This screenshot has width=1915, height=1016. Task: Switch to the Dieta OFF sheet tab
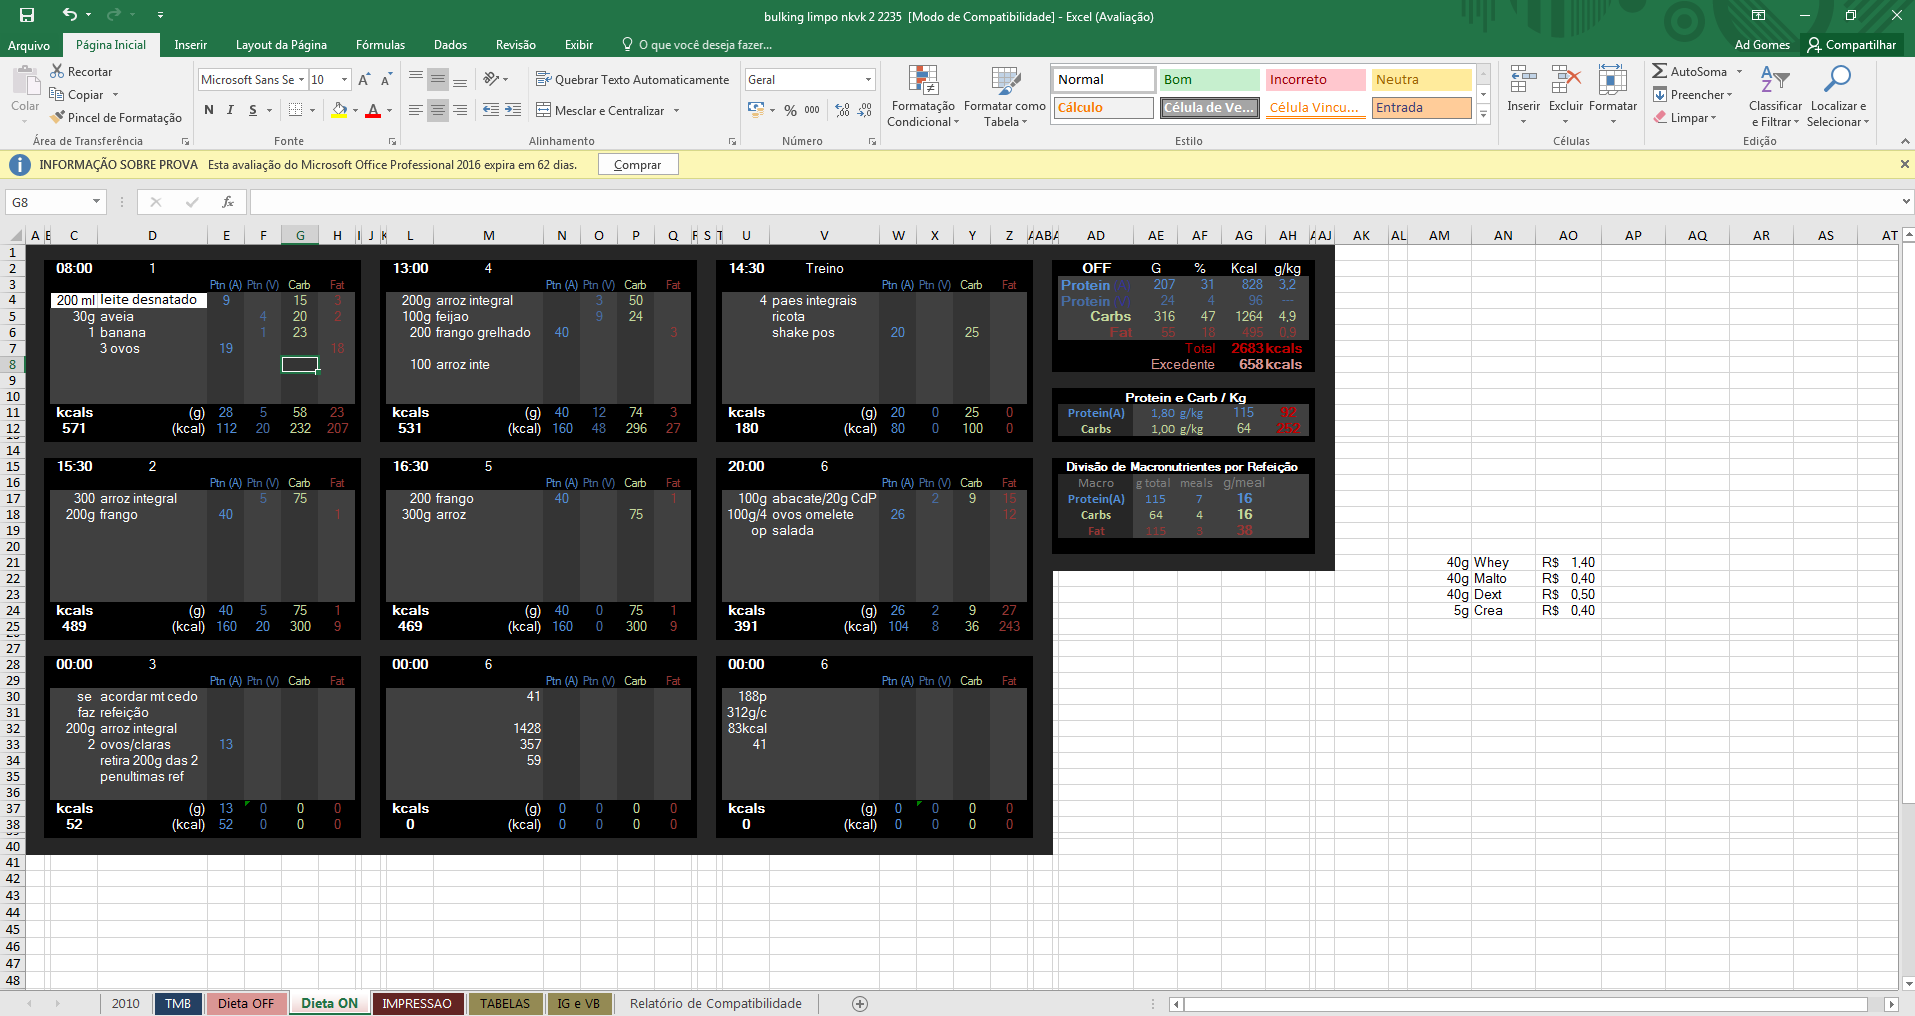click(246, 1003)
